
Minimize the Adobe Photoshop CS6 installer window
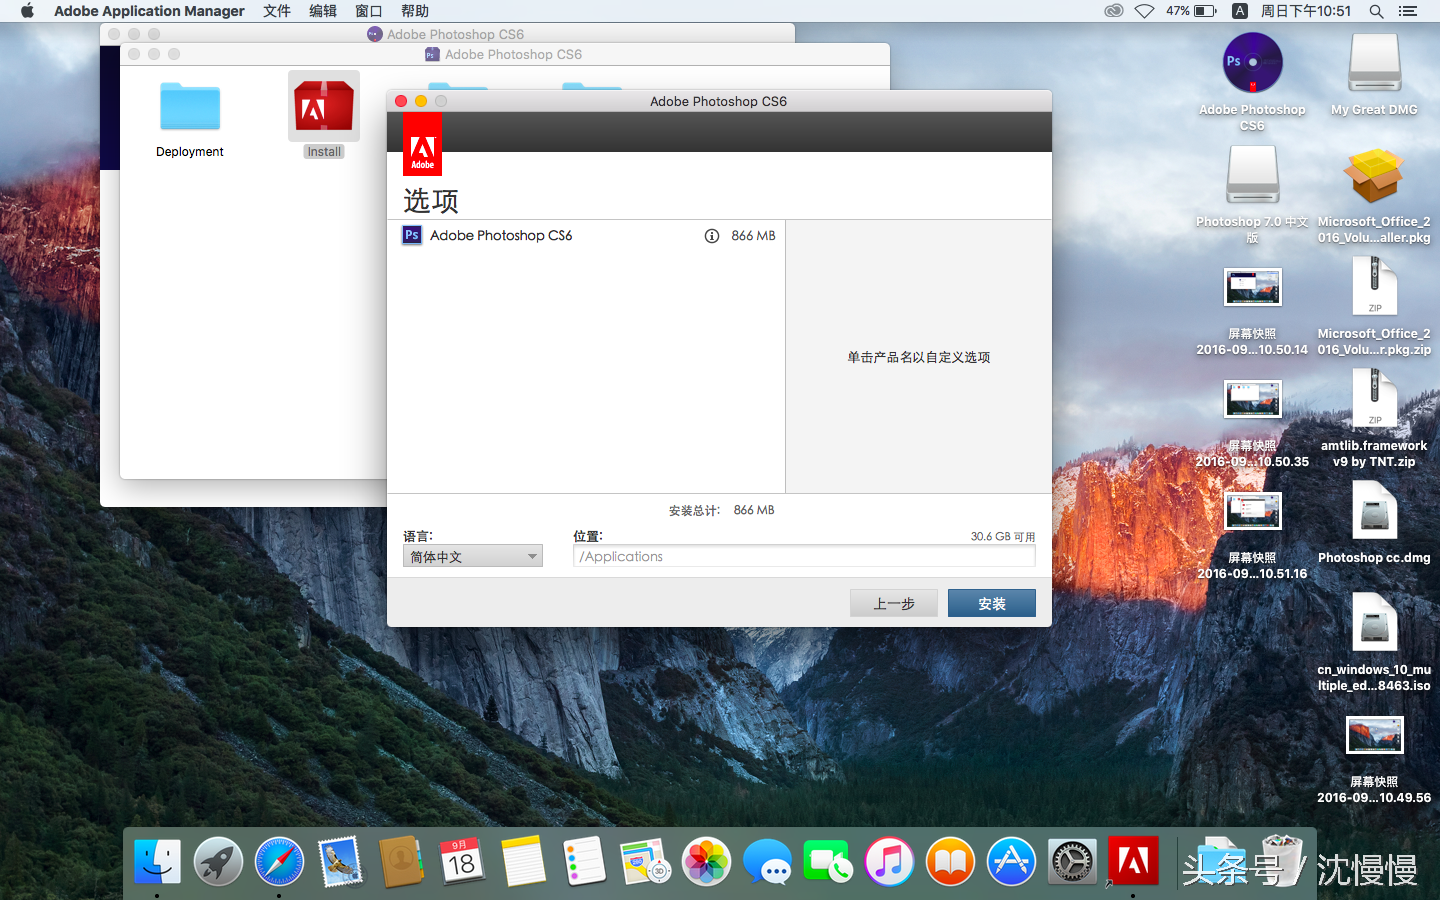(x=421, y=101)
